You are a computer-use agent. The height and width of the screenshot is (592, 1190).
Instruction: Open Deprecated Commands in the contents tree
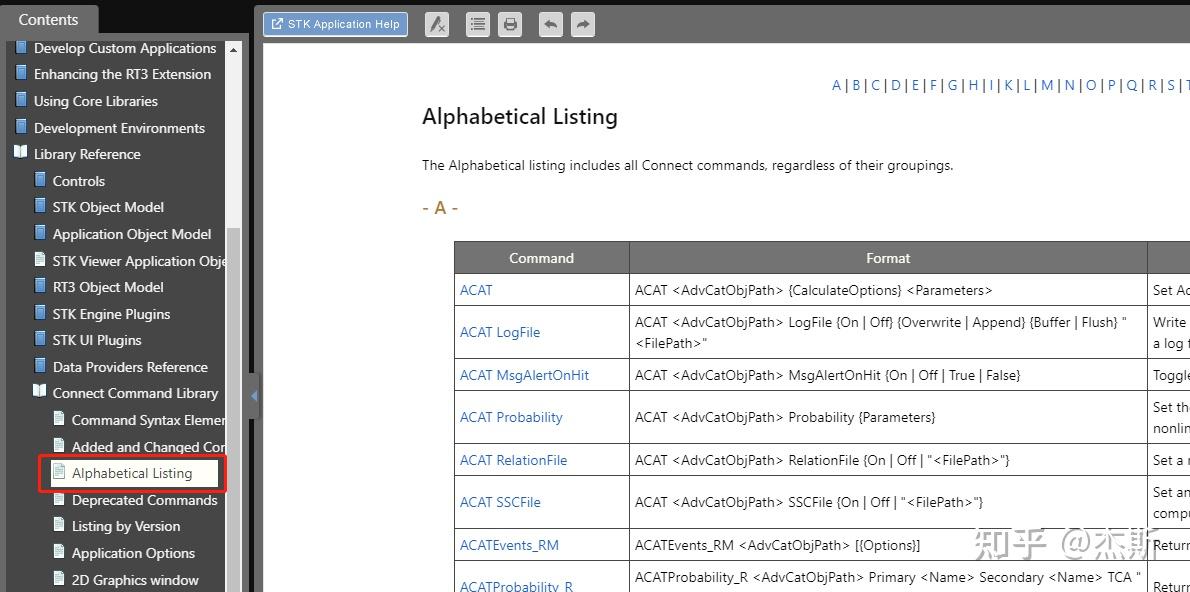[x=144, y=500]
